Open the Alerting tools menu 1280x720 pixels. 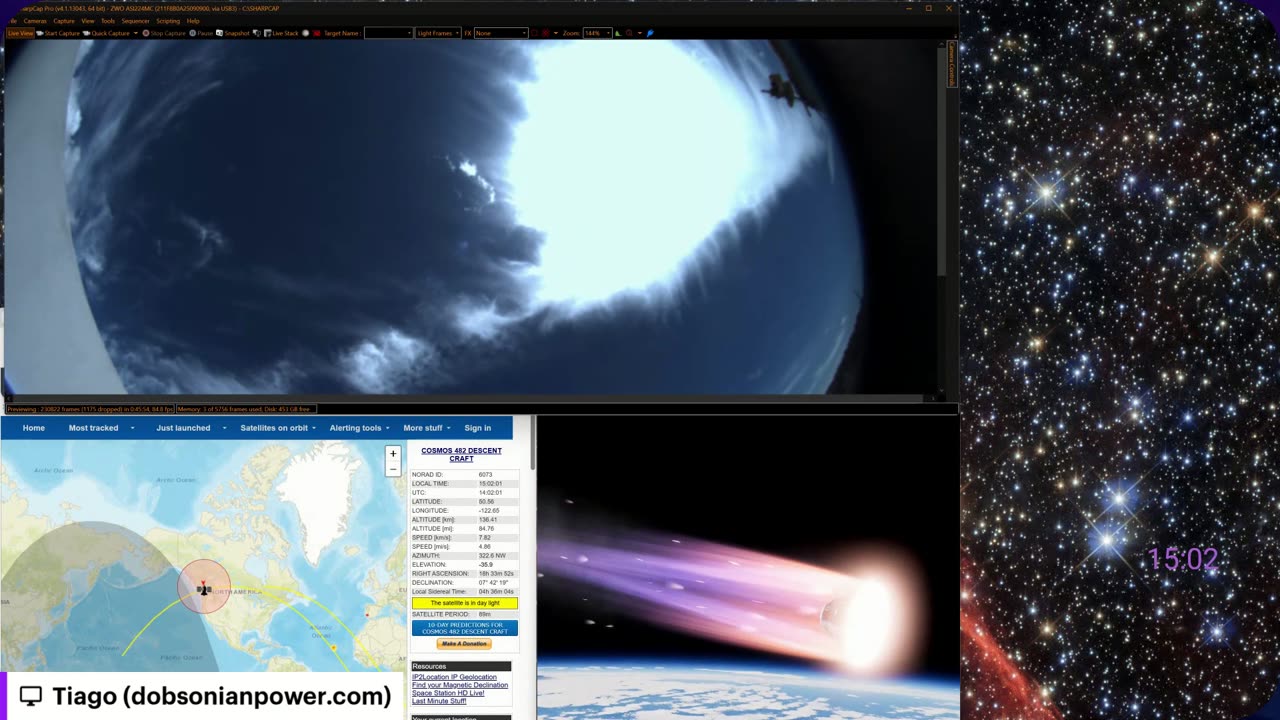pos(360,428)
